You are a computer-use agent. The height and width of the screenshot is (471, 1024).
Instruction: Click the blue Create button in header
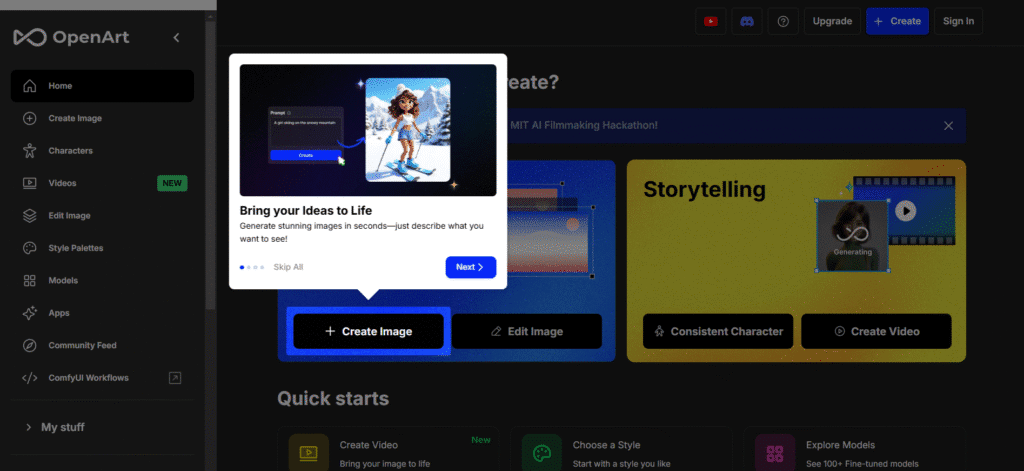coord(897,21)
